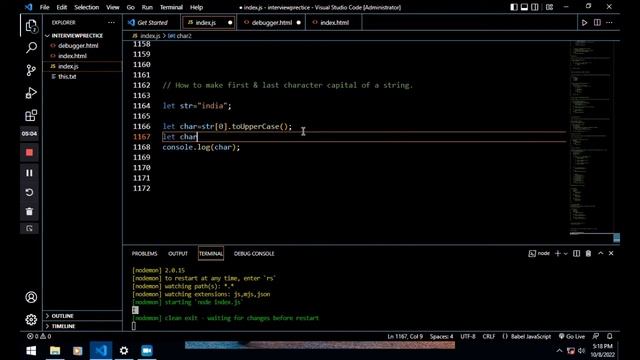The image size is (640, 360).
Task: Show errors and warnings count in status bar
Action: pyautogui.click(x=39, y=336)
